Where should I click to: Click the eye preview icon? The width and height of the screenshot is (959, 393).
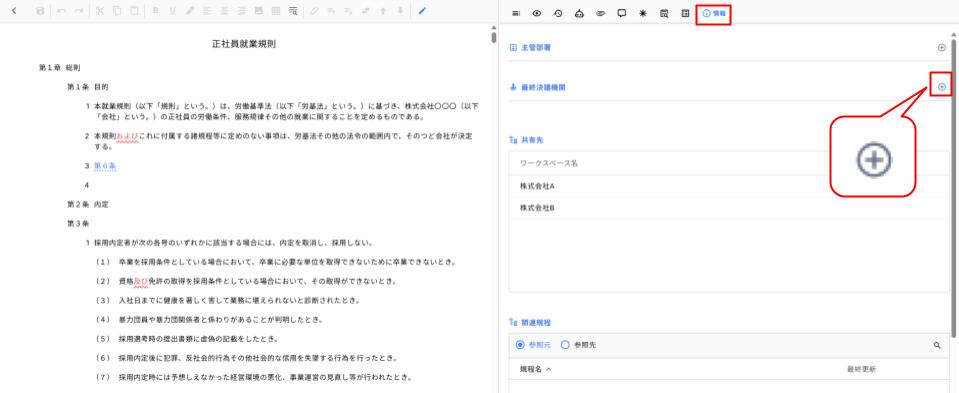point(537,13)
